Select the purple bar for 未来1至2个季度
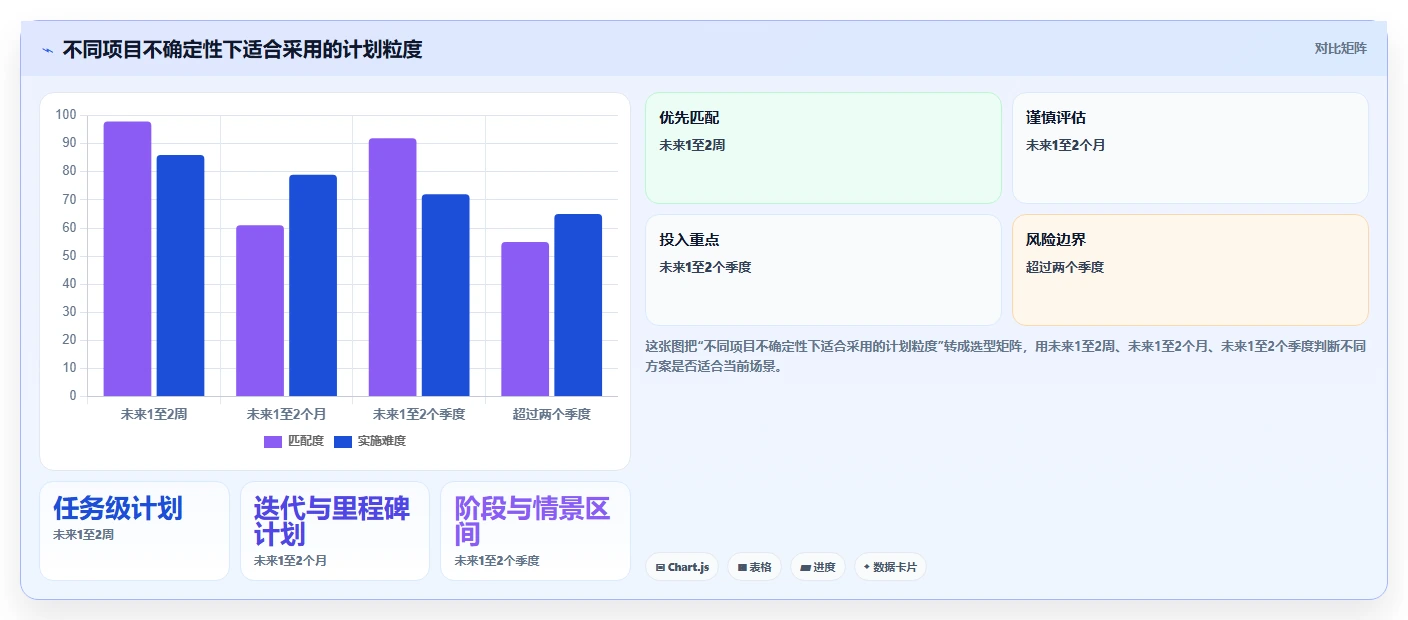This screenshot has height=620, width=1408. (392, 267)
